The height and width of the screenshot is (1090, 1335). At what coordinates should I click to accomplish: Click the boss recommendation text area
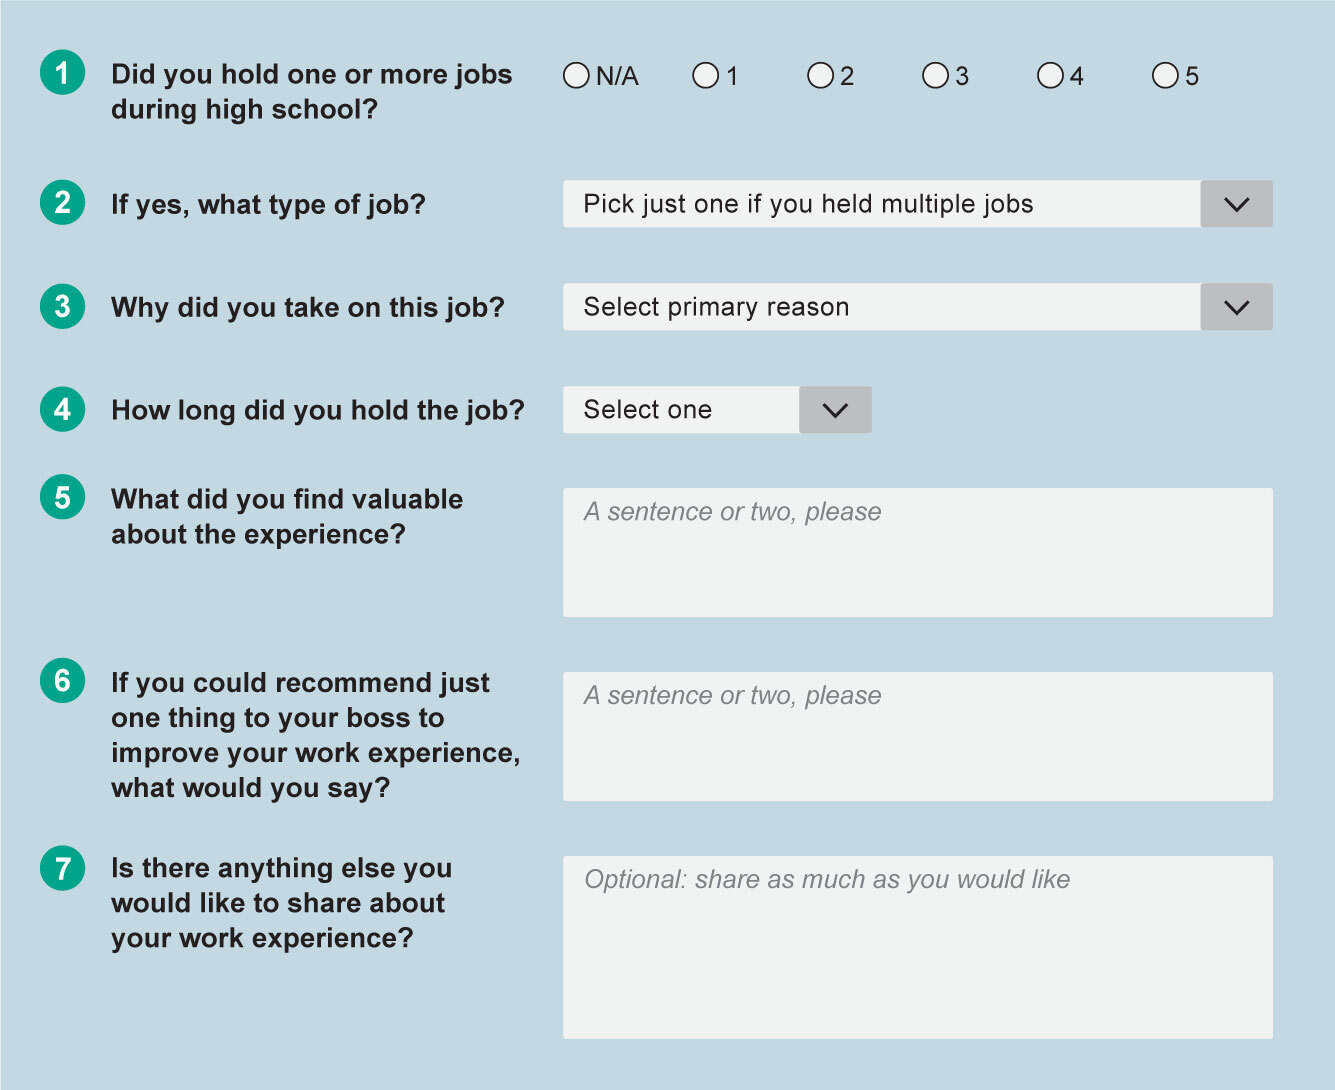(918, 736)
